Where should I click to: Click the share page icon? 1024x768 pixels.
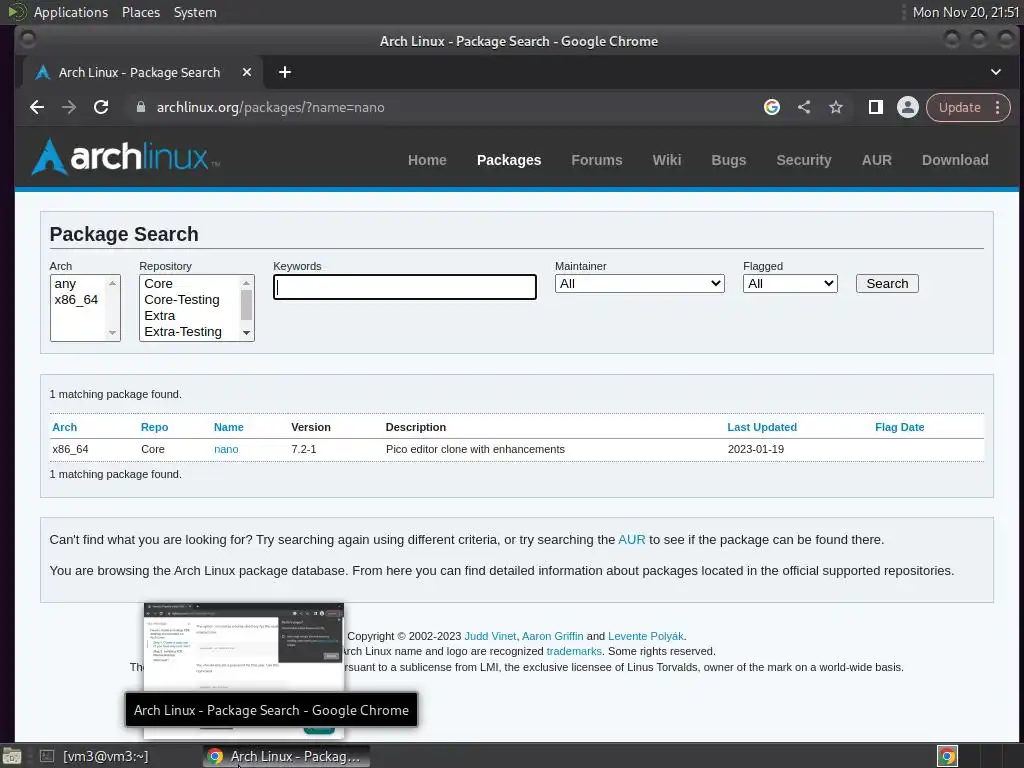coord(804,107)
